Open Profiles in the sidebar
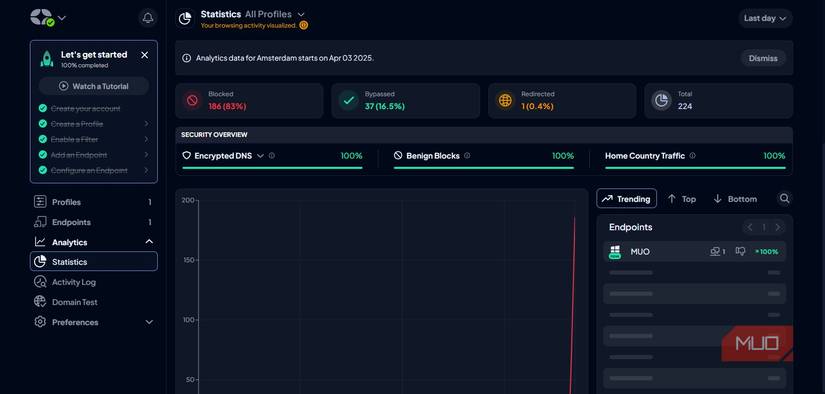 [x=94, y=202]
